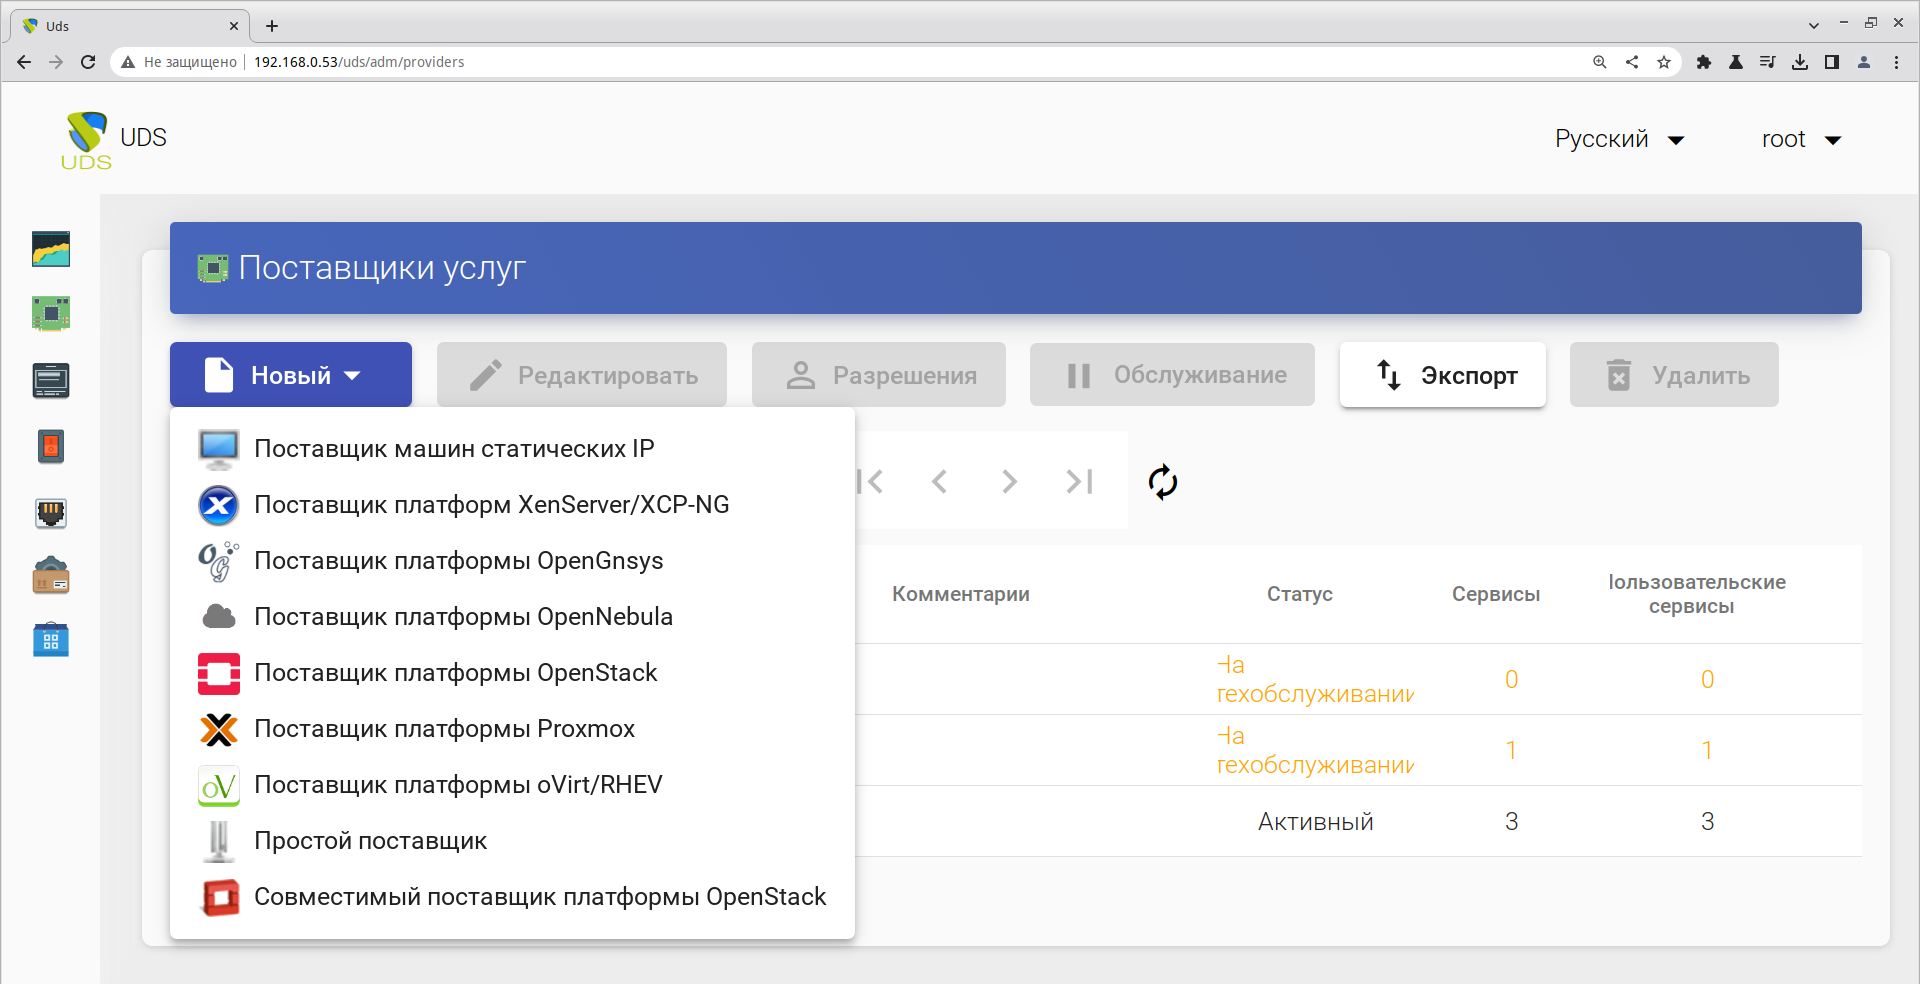Sort by Статус column header

click(x=1300, y=594)
